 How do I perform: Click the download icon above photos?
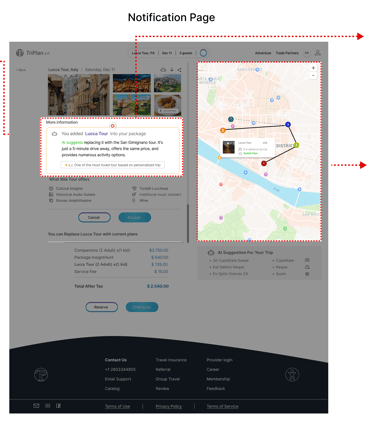coord(172,70)
